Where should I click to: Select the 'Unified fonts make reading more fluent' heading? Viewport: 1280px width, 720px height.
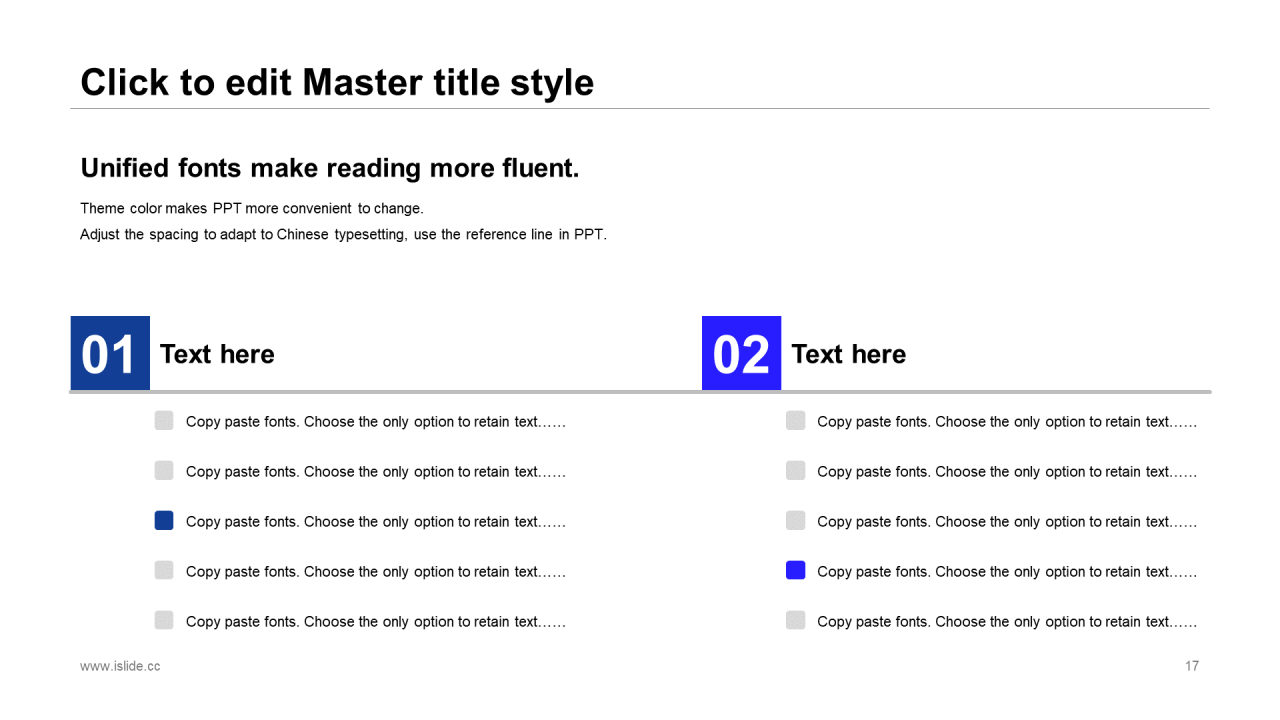coord(330,168)
